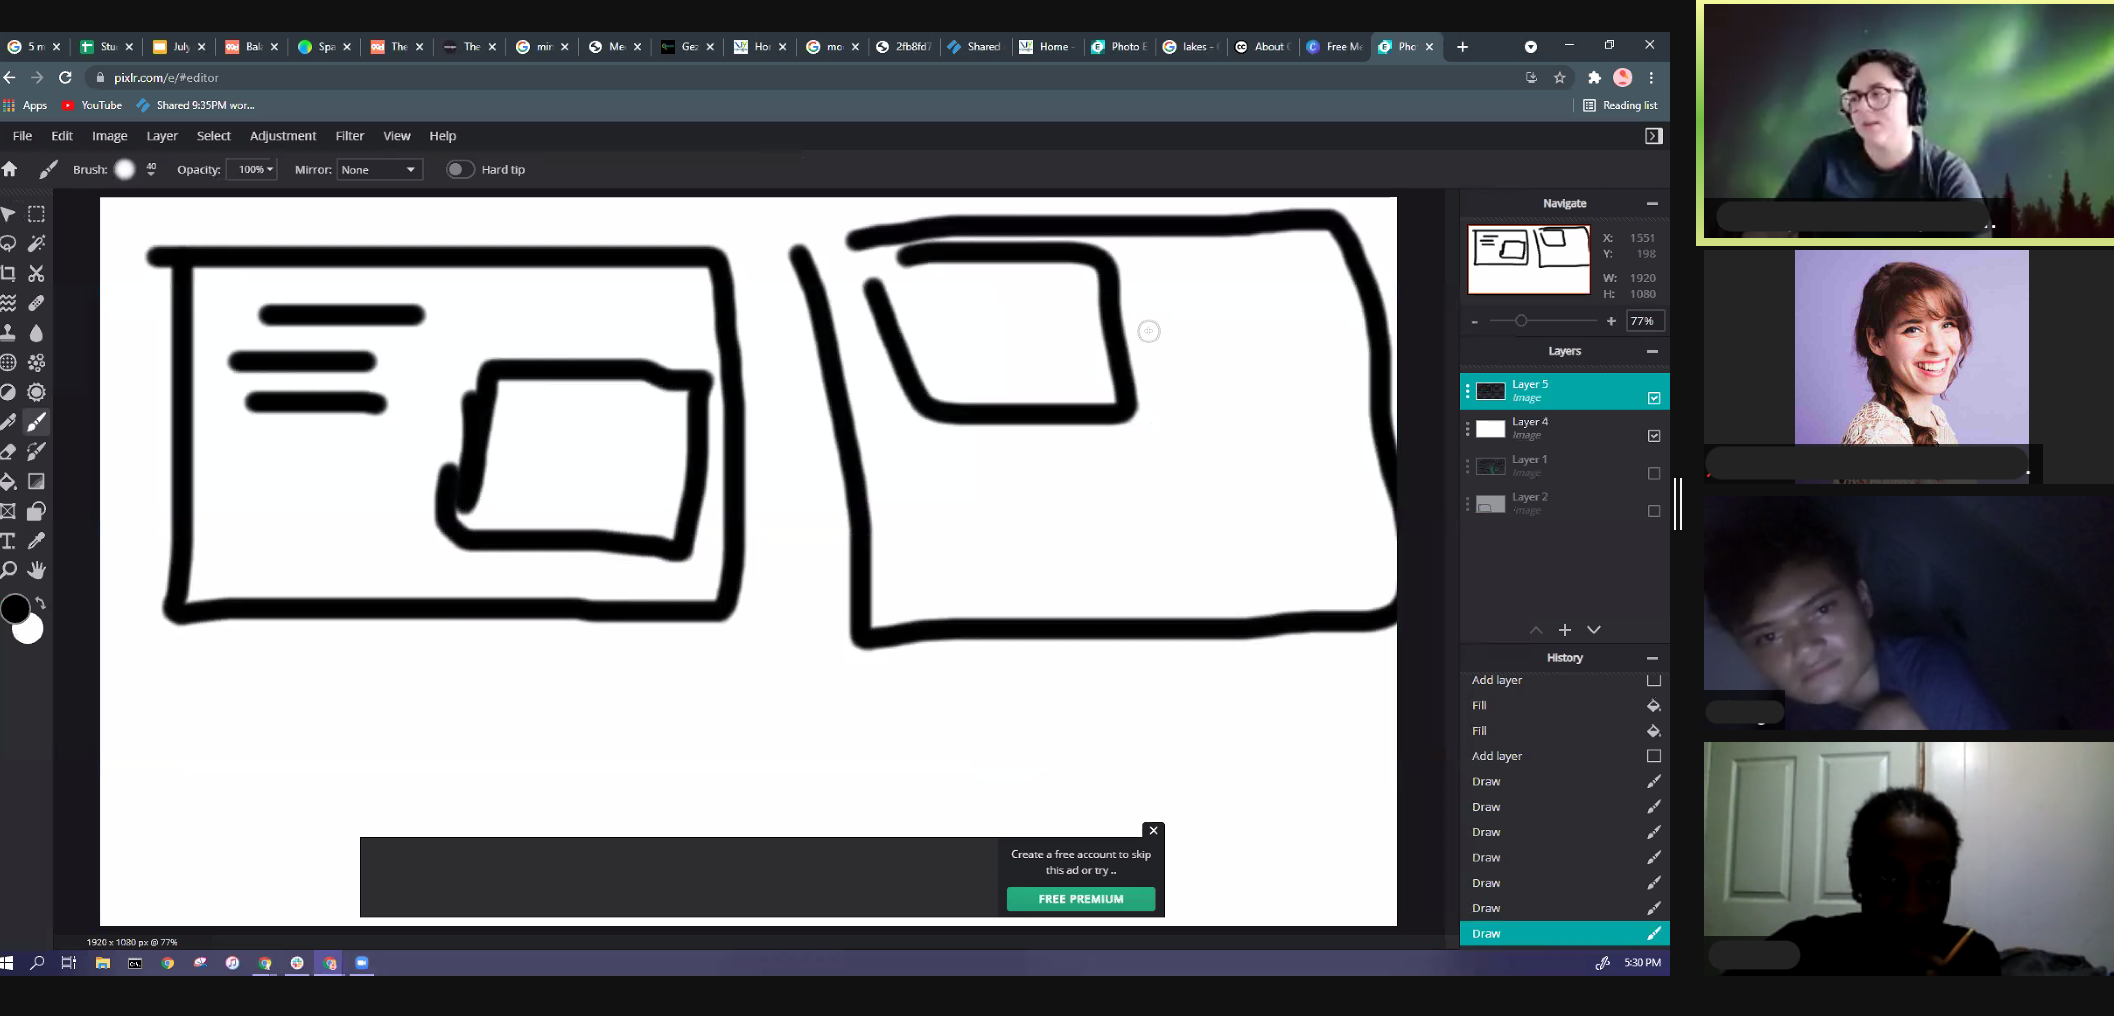Select the Text tool
This screenshot has width=2114, height=1016.
8,541
